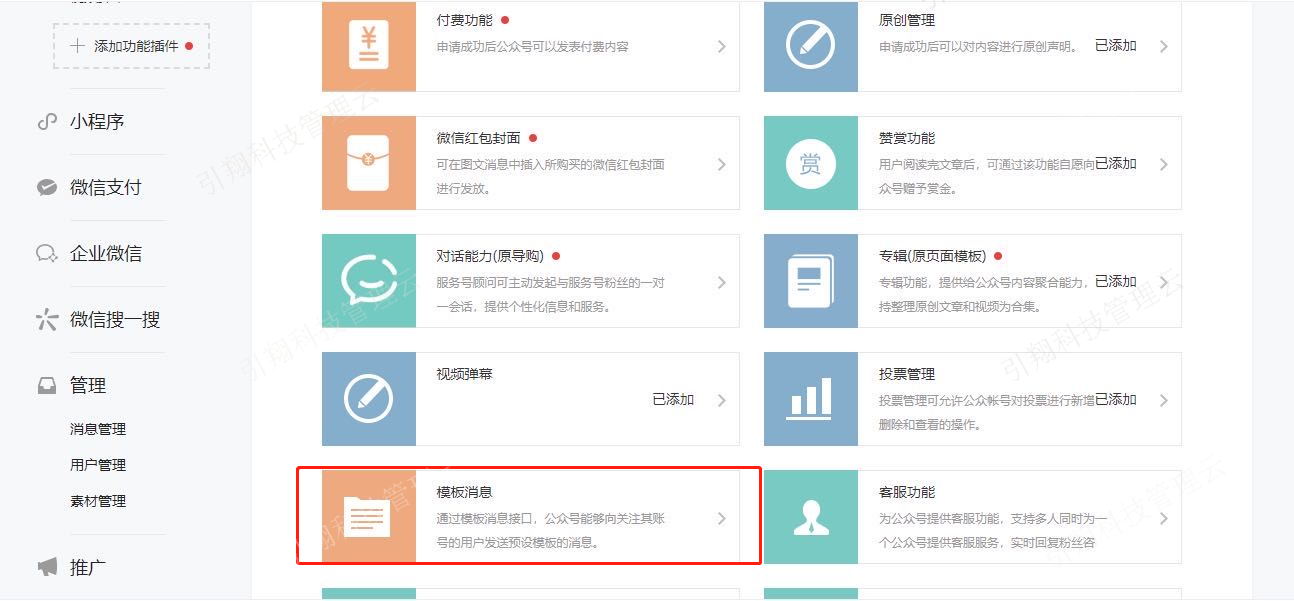Click the 微信红包封面 title
This screenshot has height=601, width=1294.
coord(478,138)
